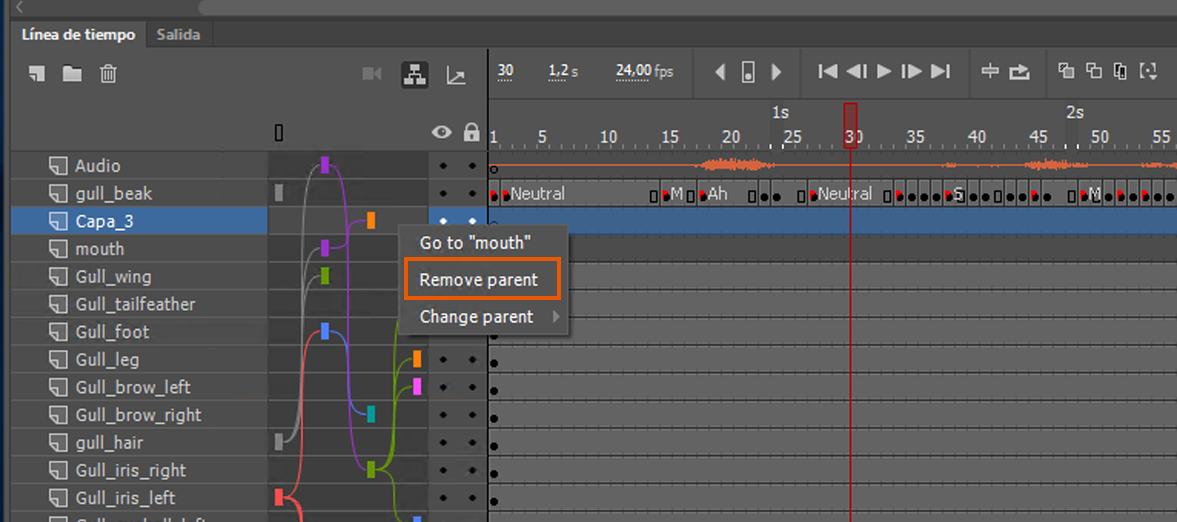Open the modify markers dropdown icon

click(x=1148, y=71)
